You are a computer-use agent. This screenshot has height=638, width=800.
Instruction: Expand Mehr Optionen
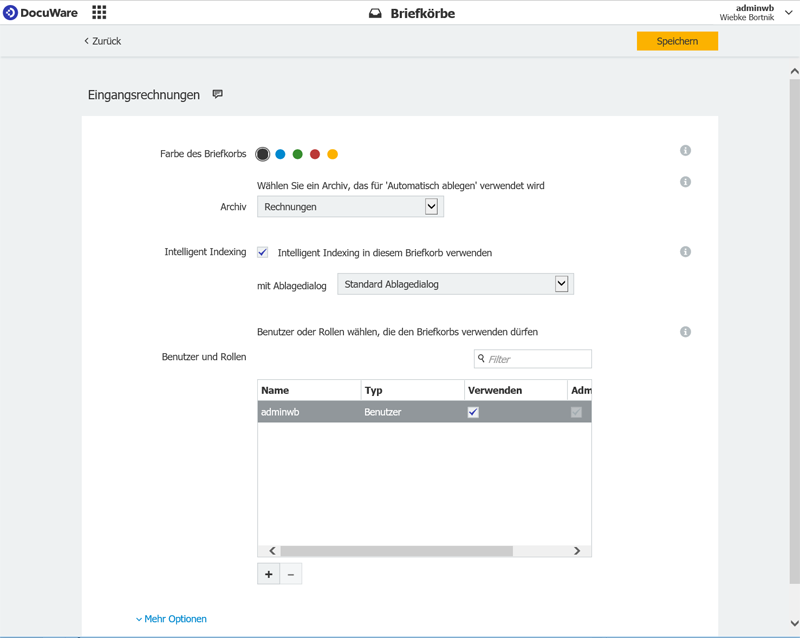pos(172,619)
